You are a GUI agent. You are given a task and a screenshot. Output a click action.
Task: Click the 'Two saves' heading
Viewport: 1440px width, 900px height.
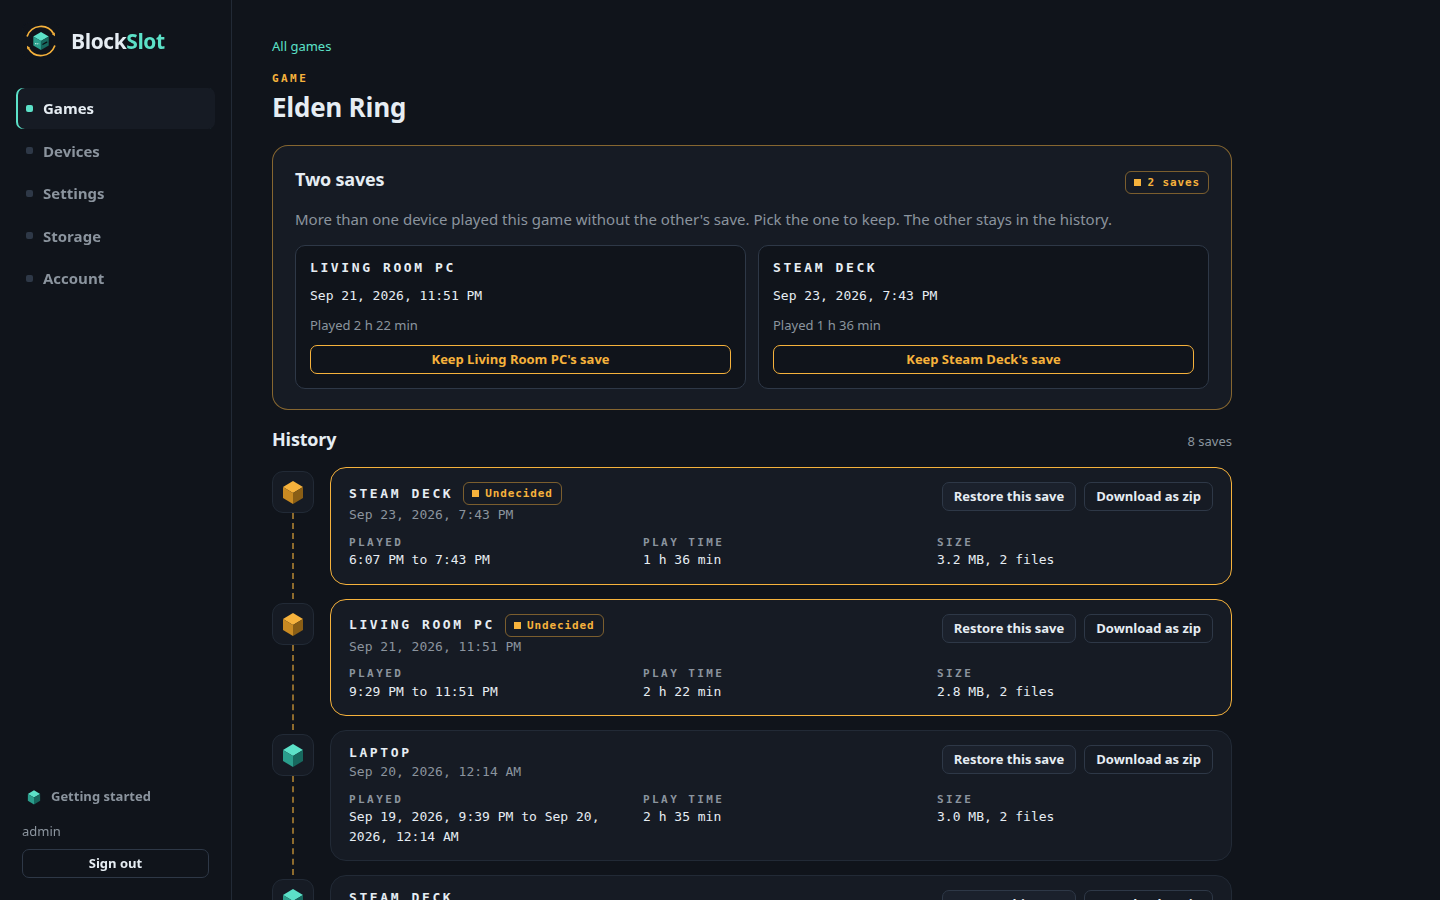pos(339,180)
